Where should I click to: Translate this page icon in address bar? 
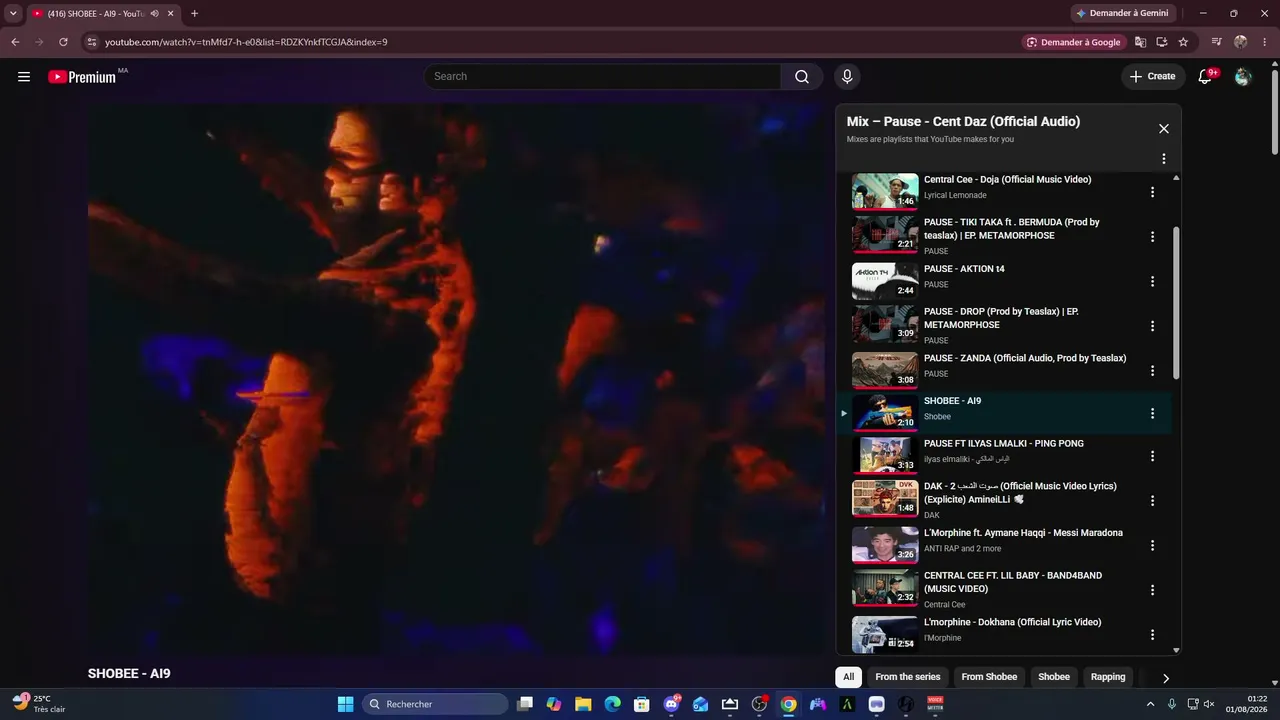coord(1140,42)
